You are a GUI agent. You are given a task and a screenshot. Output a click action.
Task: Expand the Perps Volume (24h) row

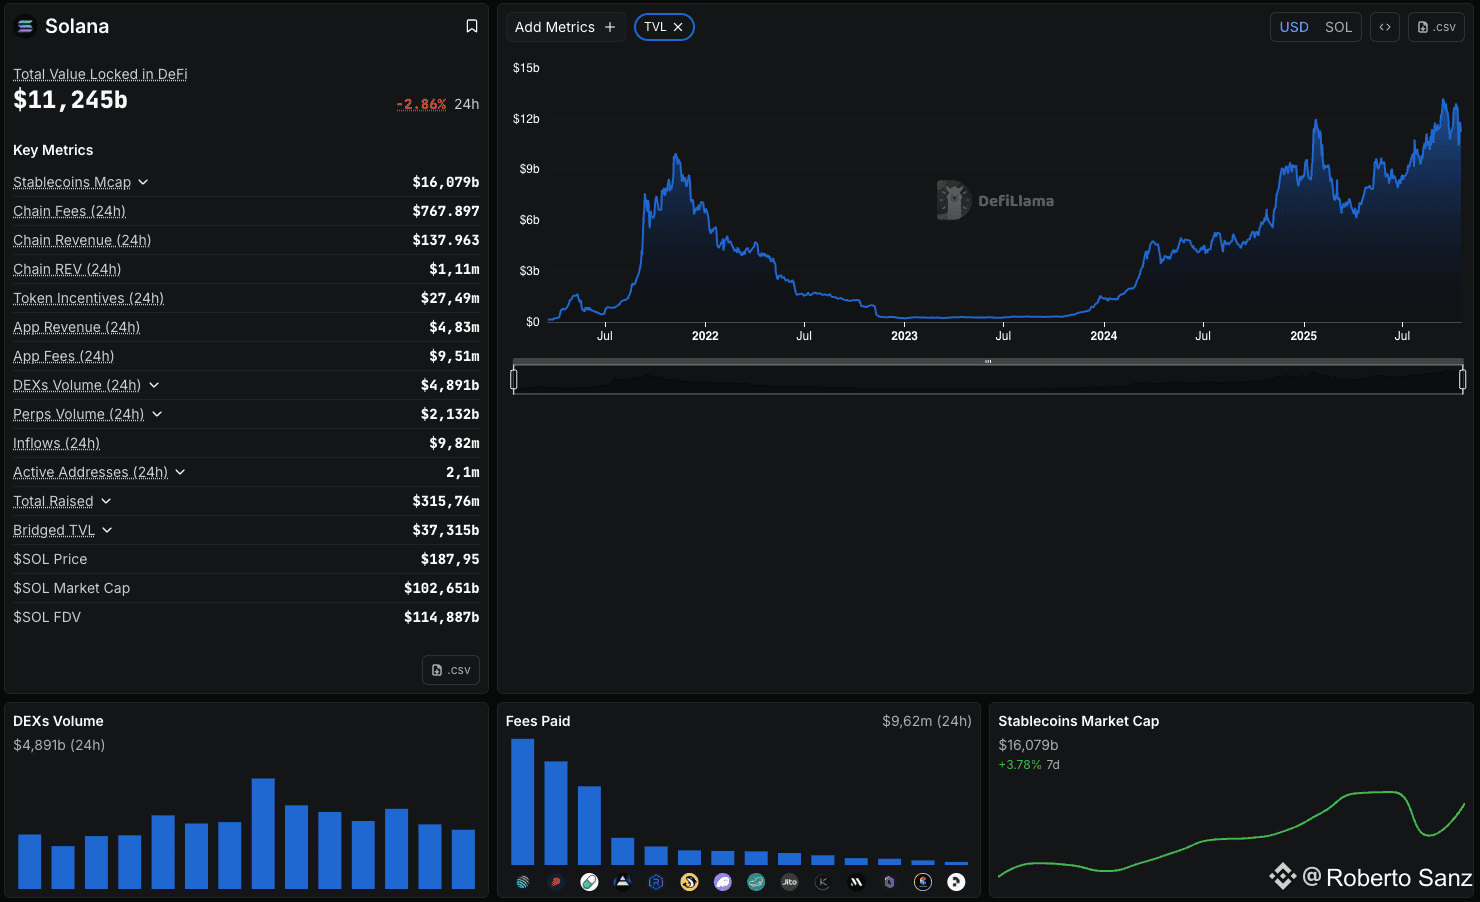(x=157, y=414)
